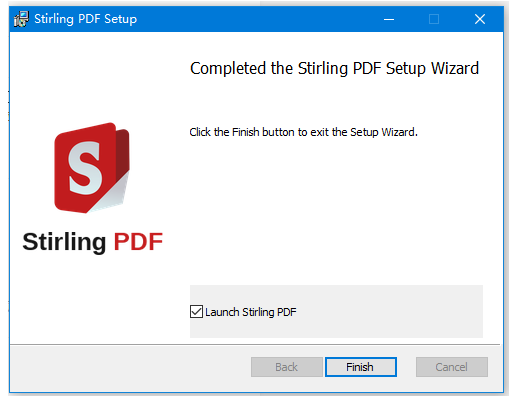Image resolution: width=511 pixels, height=405 pixels.
Task: Click the greyed-out Cancel button
Action: (451, 367)
